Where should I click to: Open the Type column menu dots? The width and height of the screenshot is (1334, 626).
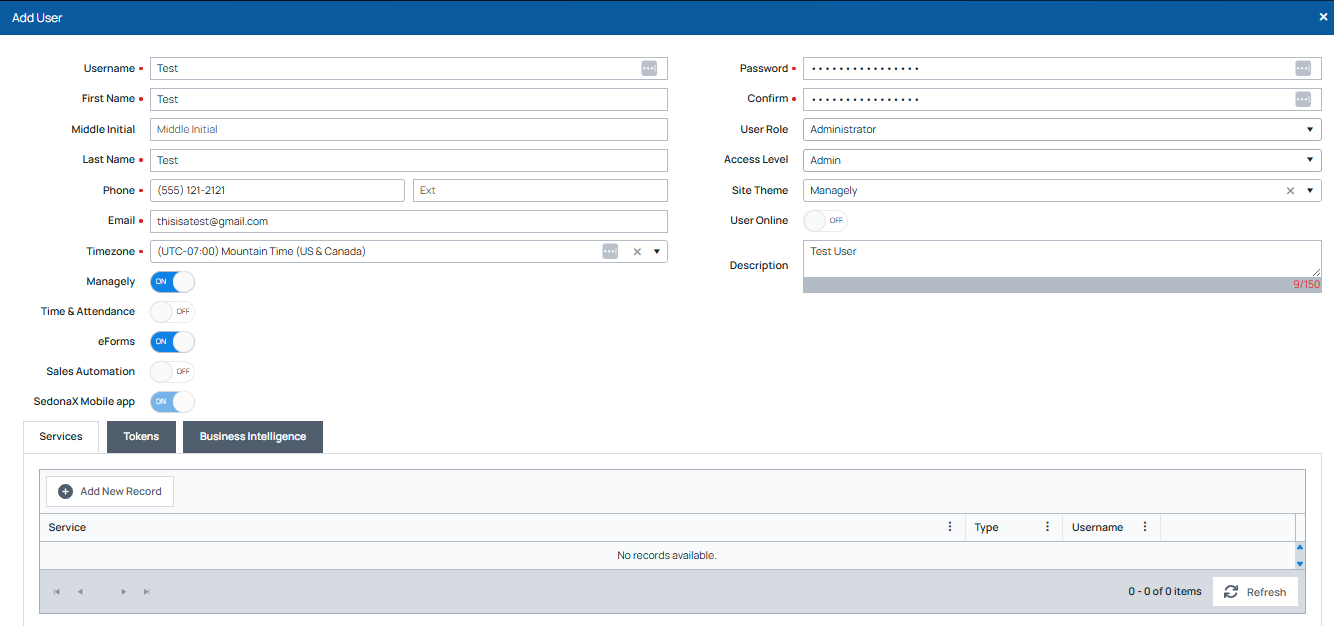[x=1047, y=527]
